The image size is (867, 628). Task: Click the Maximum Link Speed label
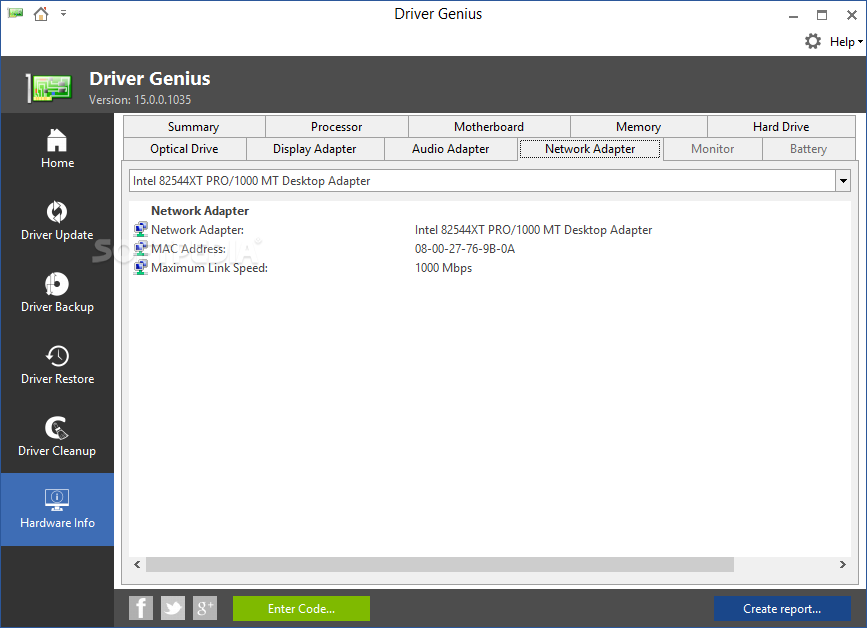click(x=210, y=268)
